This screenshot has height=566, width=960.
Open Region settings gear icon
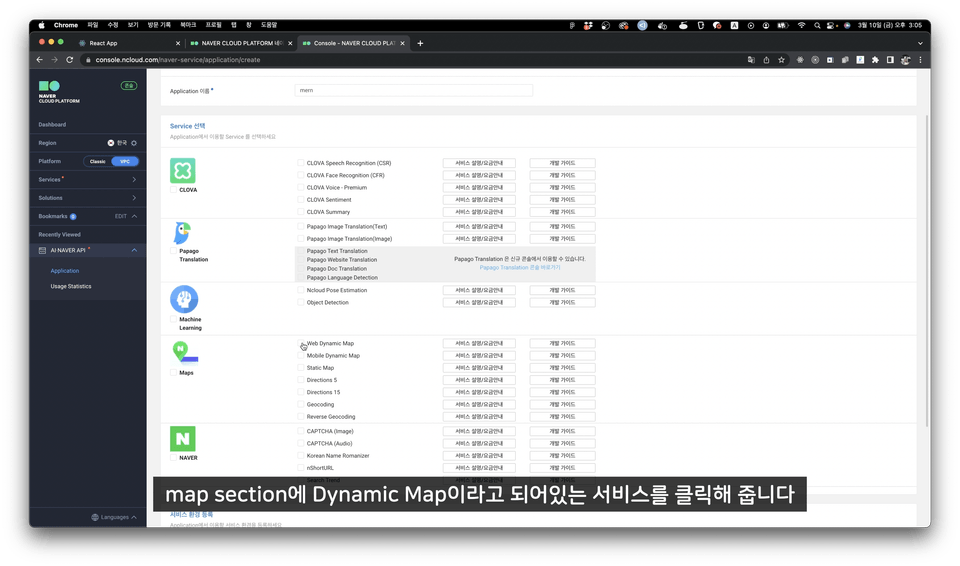(x=134, y=143)
